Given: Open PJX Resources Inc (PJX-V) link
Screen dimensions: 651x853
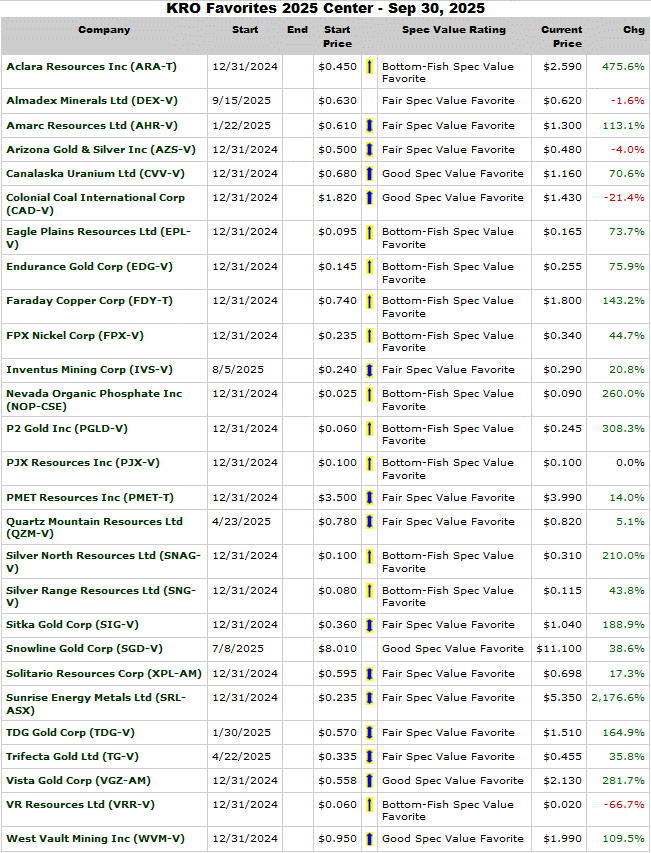Looking at the screenshot, I should pos(83,463).
